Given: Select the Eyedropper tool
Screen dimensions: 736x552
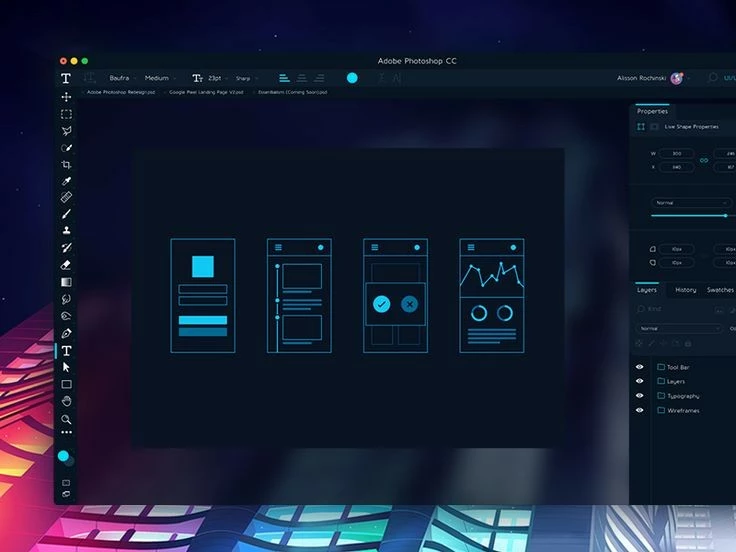Looking at the screenshot, I should [66, 181].
